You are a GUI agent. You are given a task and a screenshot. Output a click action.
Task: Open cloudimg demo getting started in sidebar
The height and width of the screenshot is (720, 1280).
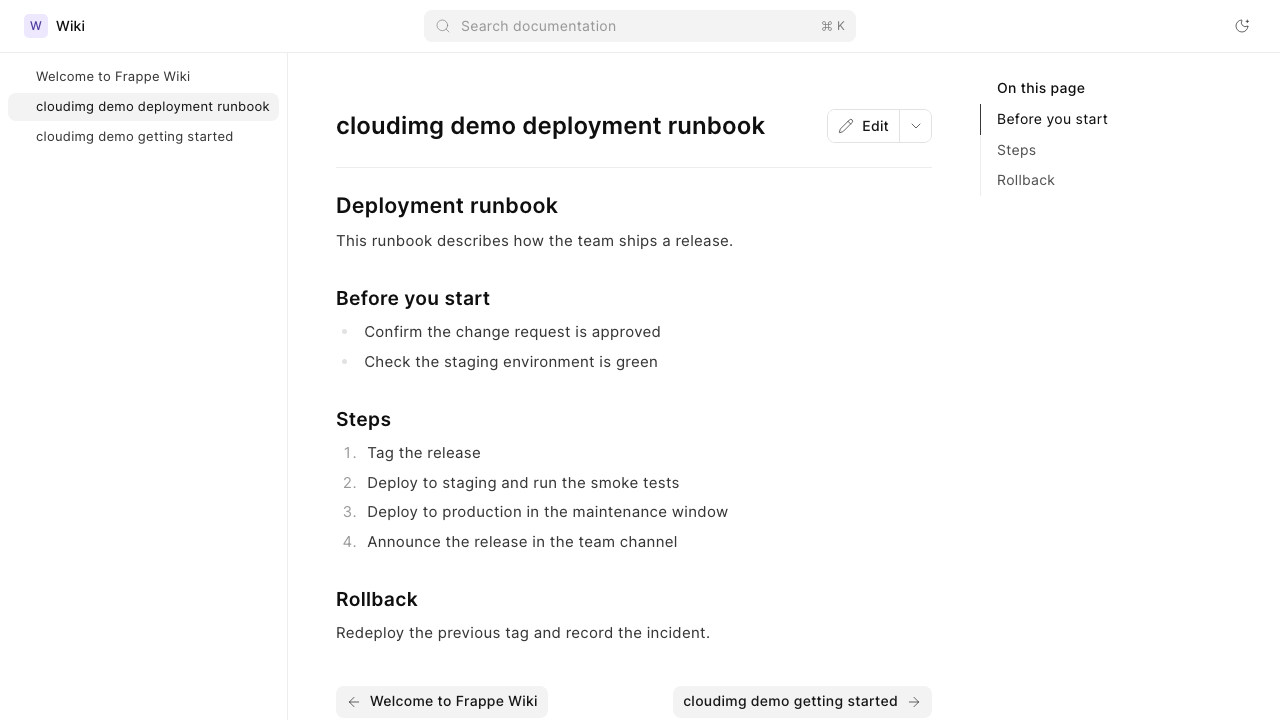coord(143,137)
